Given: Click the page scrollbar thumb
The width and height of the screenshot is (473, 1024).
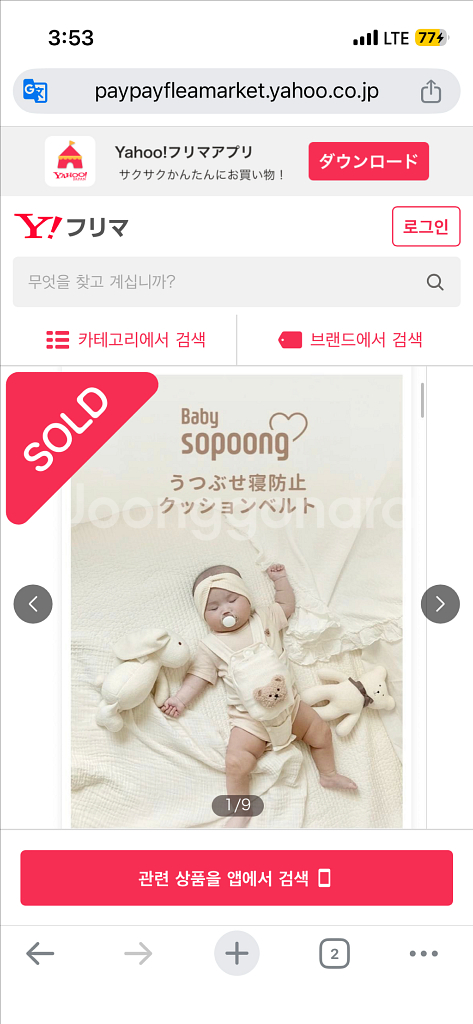Looking at the screenshot, I should click(x=423, y=400).
